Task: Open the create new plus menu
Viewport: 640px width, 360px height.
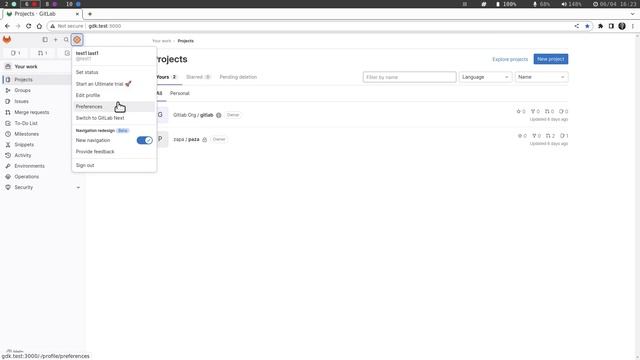Action: [56, 40]
